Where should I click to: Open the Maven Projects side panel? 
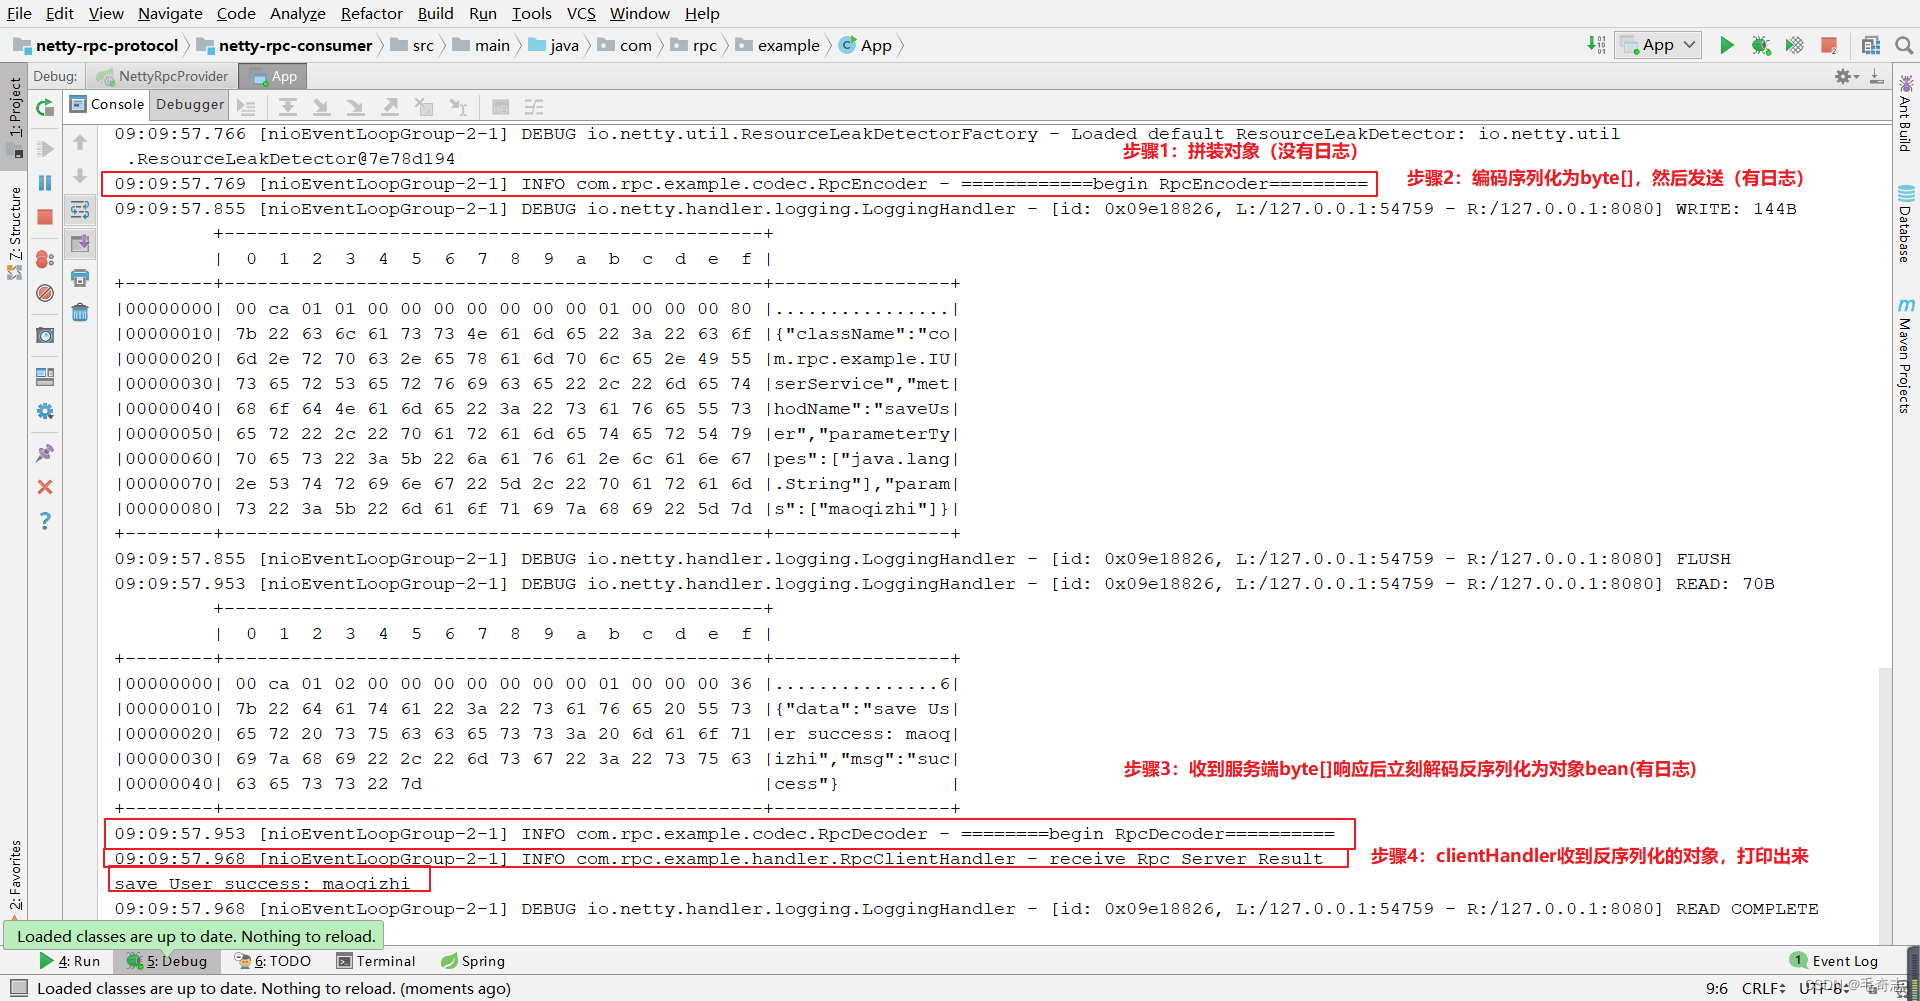[1906, 356]
